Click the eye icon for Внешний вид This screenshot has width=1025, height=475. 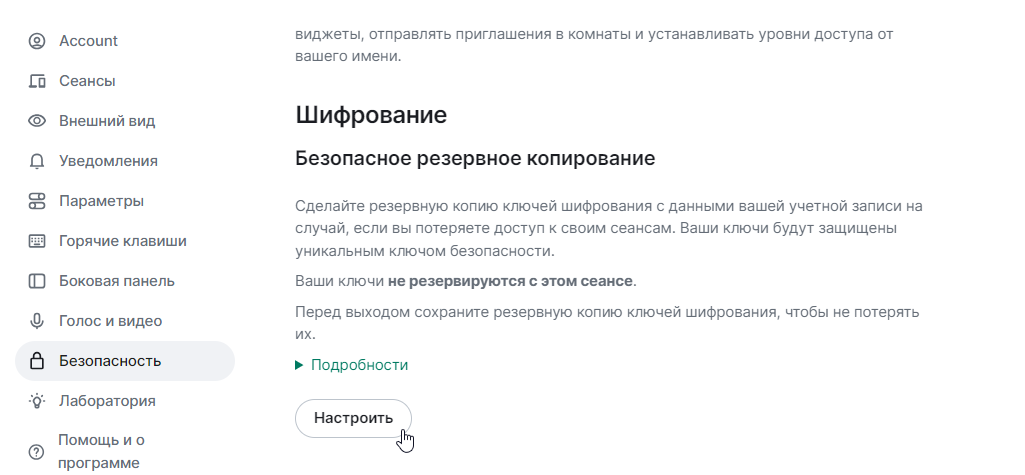[x=37, y=121]
